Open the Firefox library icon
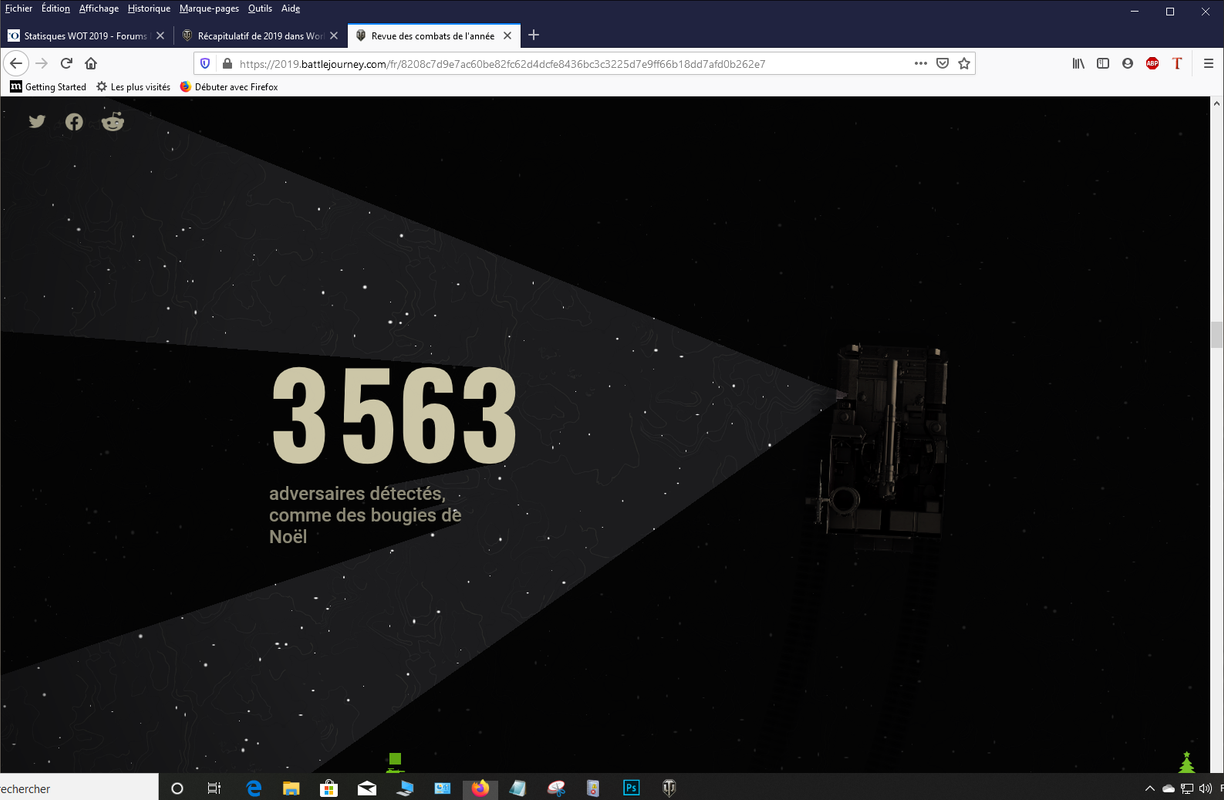Image resolution: width=1224 pixels, height=800 pixels. click(x=1078, y=63)
